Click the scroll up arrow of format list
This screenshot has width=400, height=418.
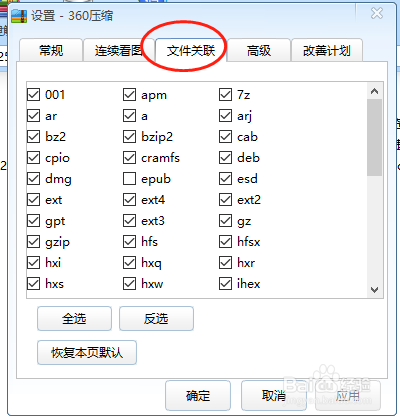(x=375, y=91)
